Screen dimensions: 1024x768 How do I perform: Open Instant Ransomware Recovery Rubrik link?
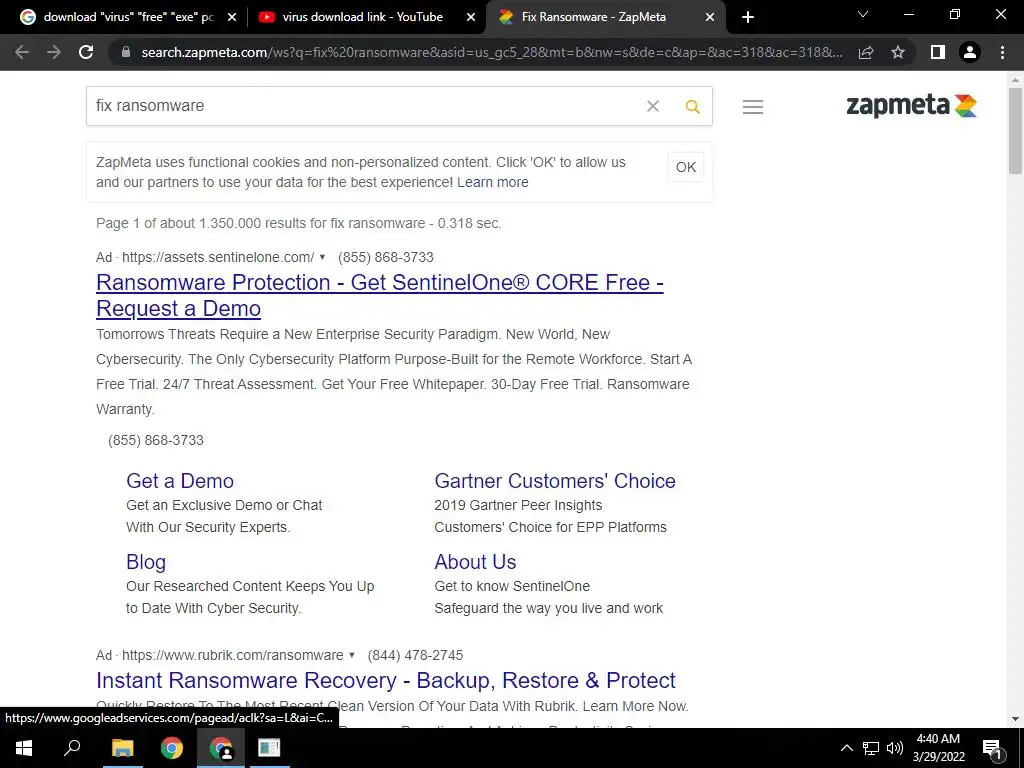(x=385, y=680)
